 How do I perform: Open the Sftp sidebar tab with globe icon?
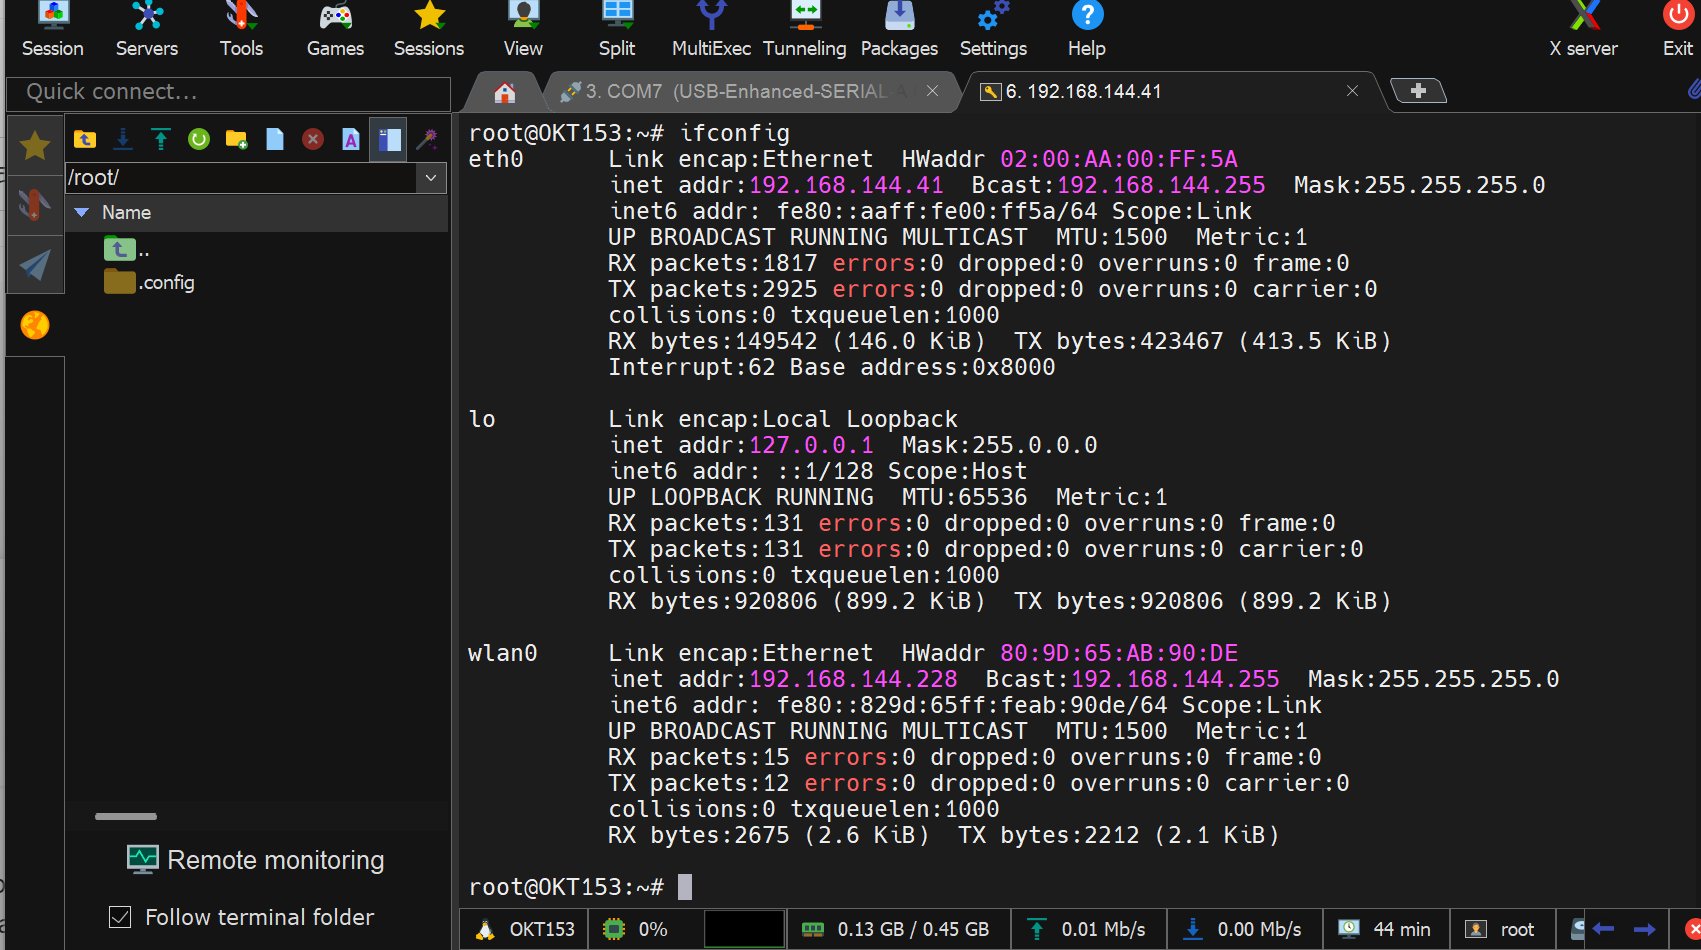[x=35, y=325]
